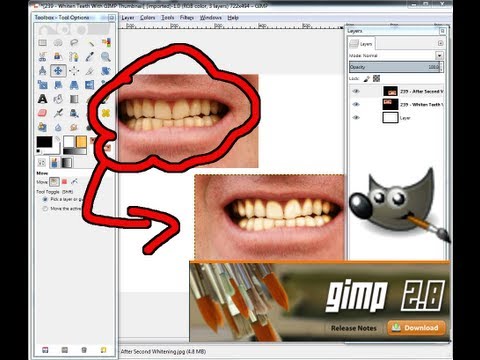Select the Paths tool

[74, 57]
